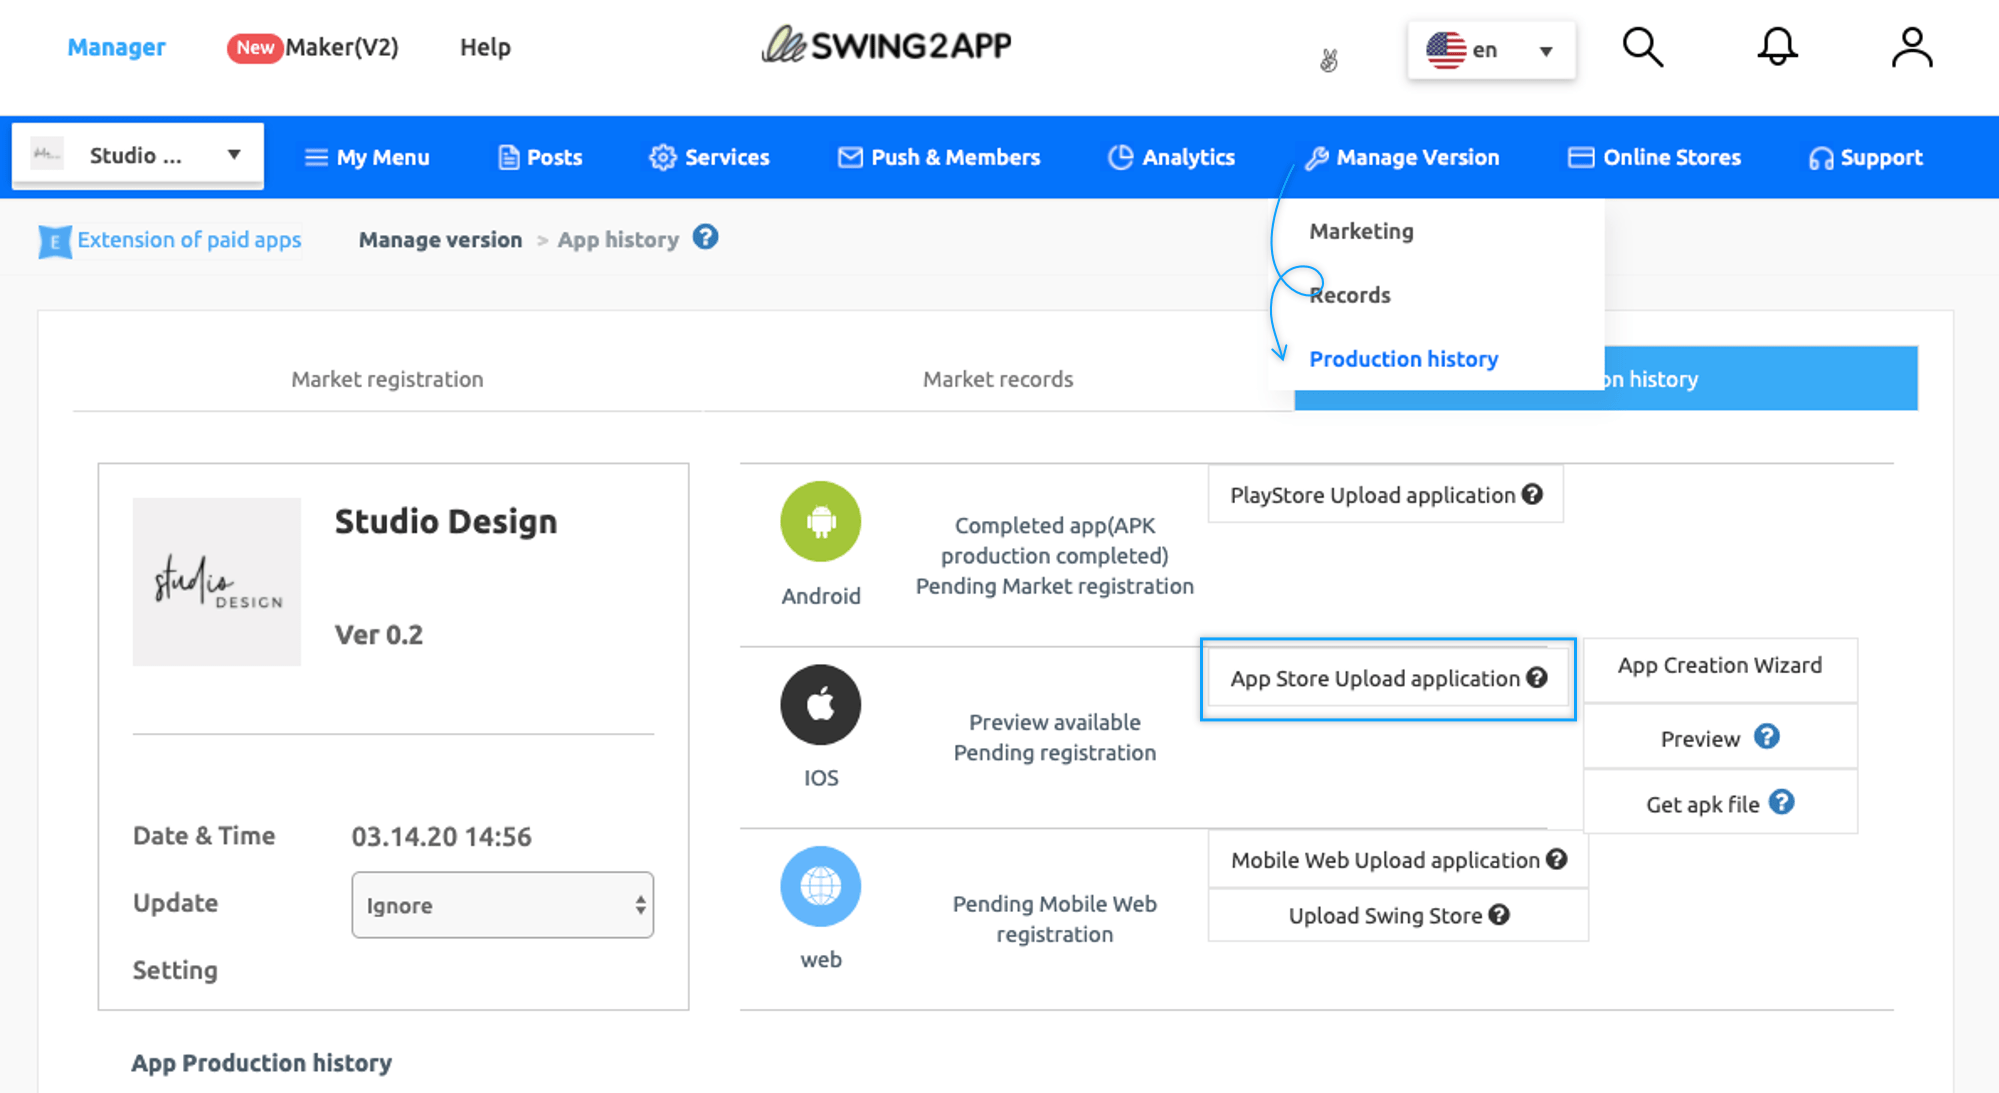Click the Extension of paid apps icon
This screenshot has width=1999, height=1093.
pos(55,241)
